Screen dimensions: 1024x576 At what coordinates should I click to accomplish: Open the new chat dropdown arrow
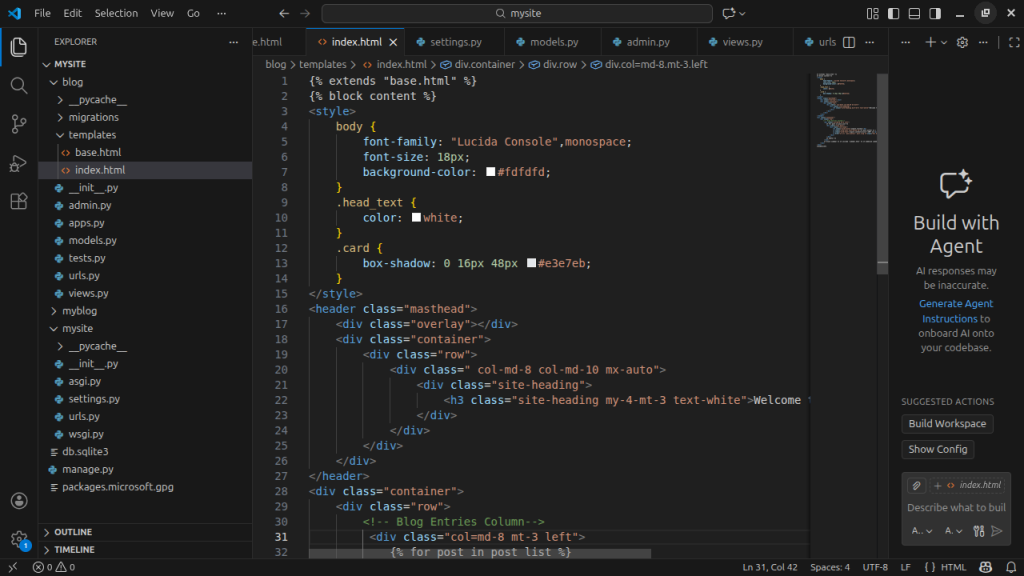coord(944,42)
